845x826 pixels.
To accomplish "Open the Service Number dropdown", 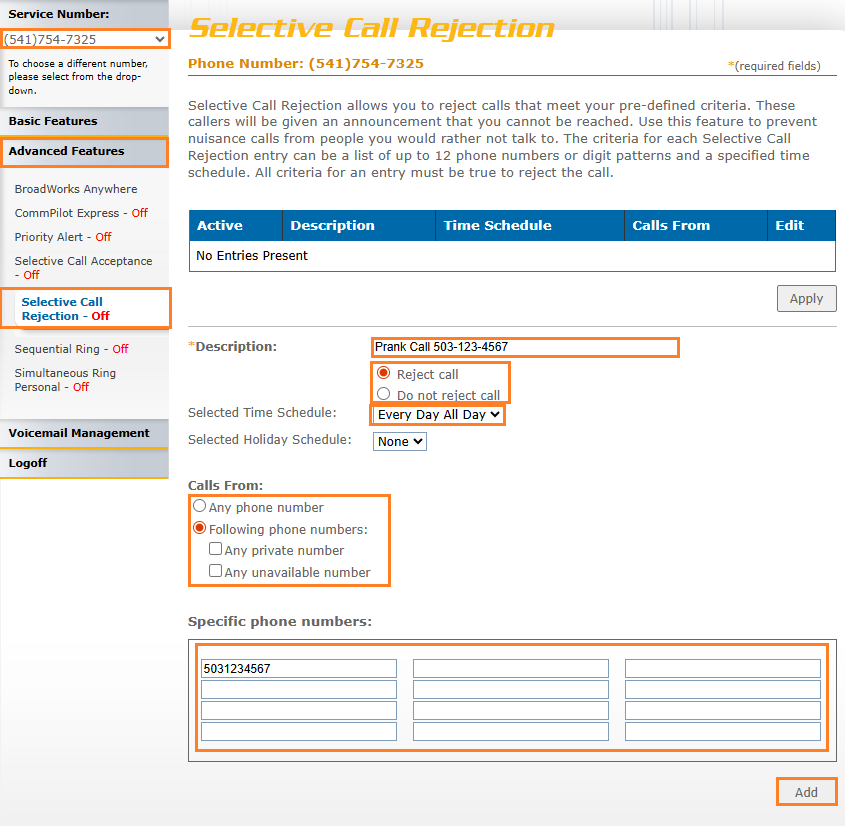I will click(x=85, y=38).
